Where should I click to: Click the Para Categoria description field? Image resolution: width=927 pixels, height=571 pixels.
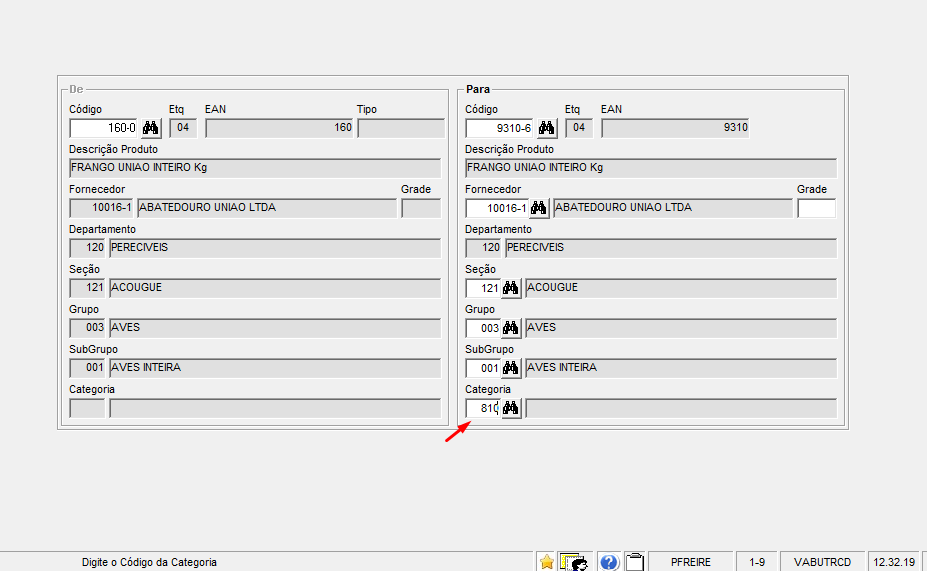pos(681,408)
